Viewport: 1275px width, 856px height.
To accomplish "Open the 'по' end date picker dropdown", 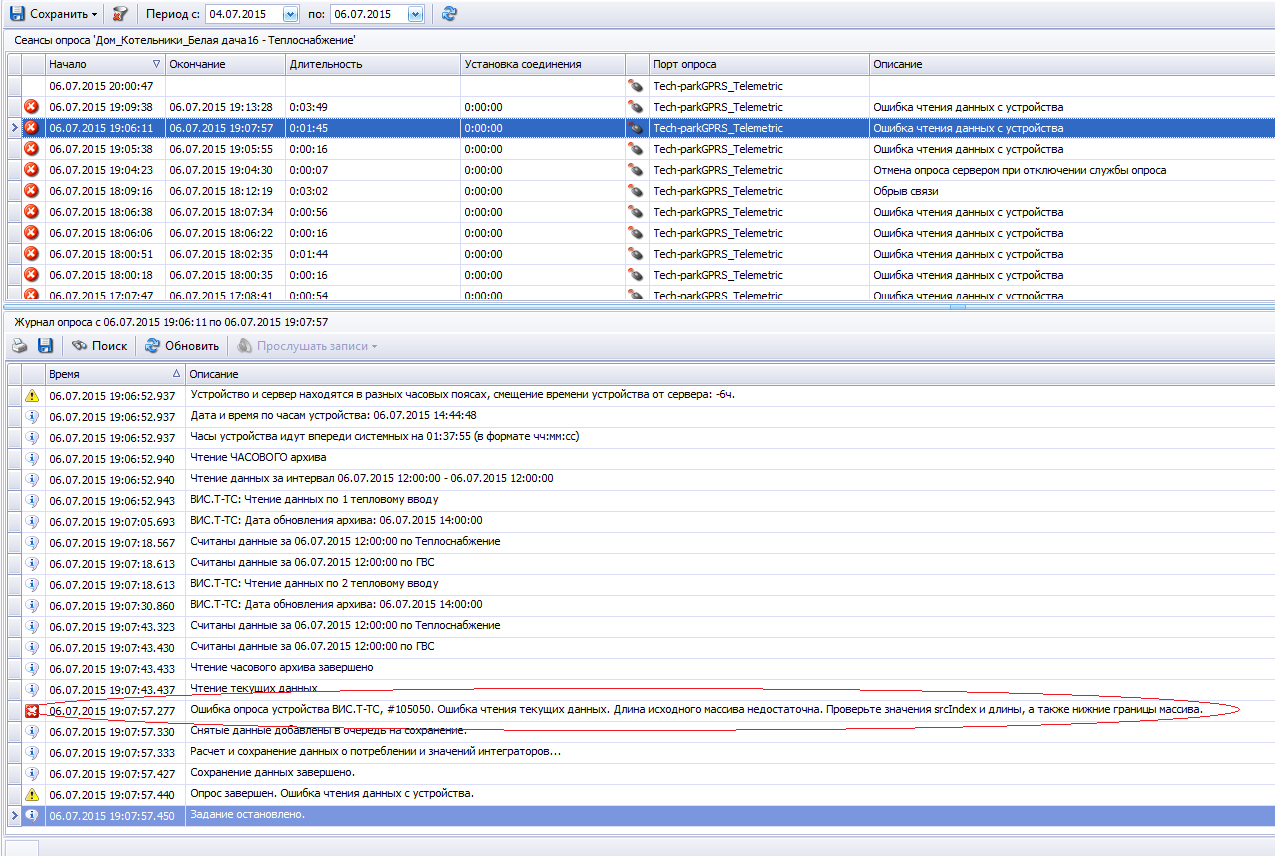I will (415, 14).
